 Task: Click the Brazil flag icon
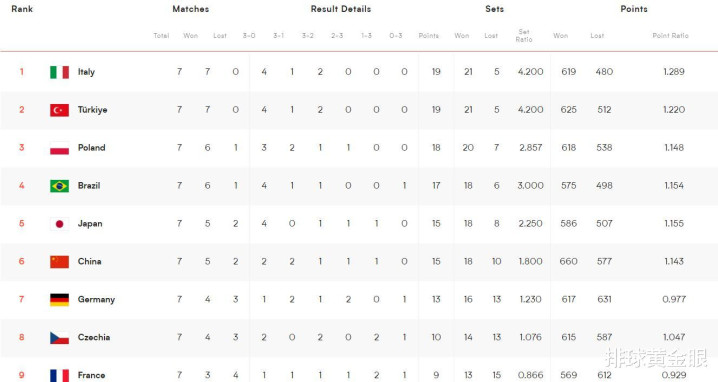click(60, 186)
